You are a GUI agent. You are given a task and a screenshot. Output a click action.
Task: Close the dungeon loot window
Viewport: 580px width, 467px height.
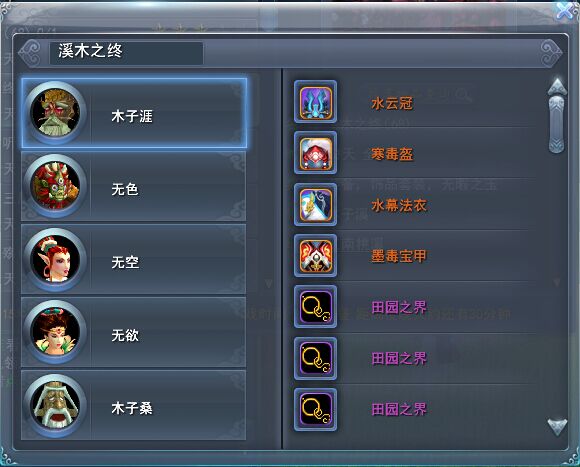tap(566, 10)
